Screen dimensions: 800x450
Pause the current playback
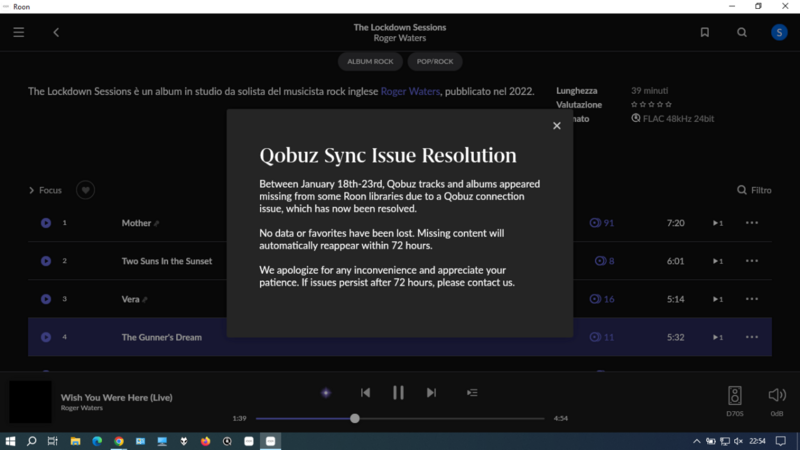click(398, 393)
